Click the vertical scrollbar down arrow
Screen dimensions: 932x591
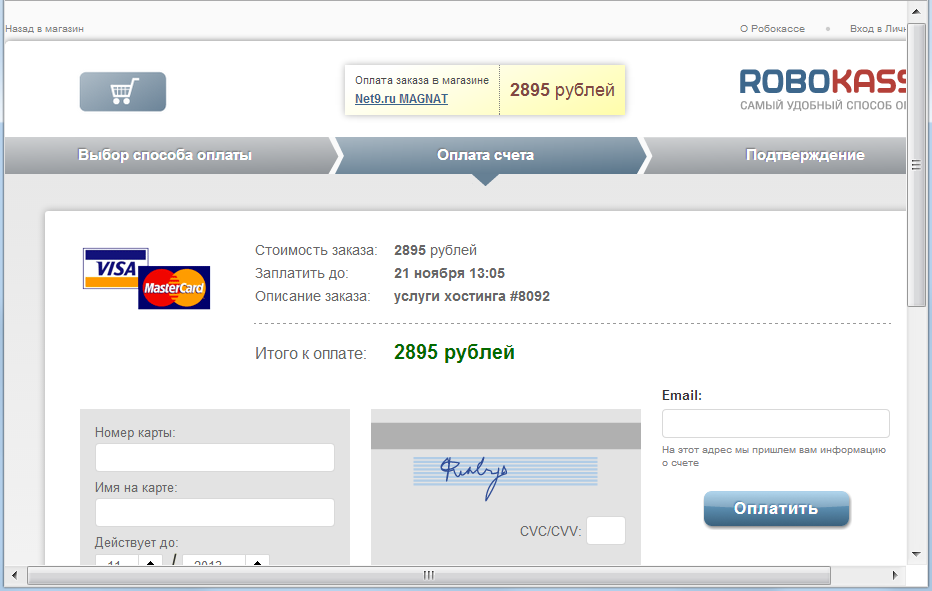tap(916, 553)
